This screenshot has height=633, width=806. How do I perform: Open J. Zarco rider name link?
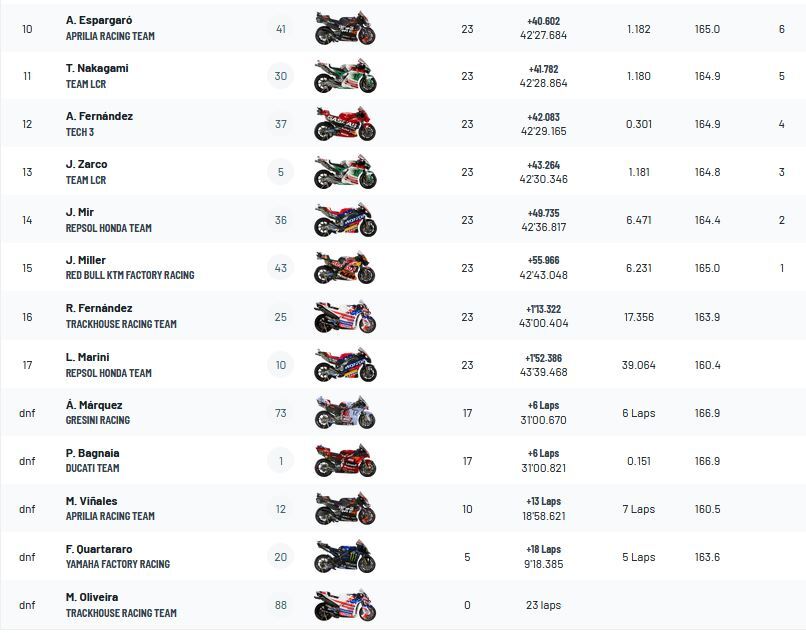87,165
